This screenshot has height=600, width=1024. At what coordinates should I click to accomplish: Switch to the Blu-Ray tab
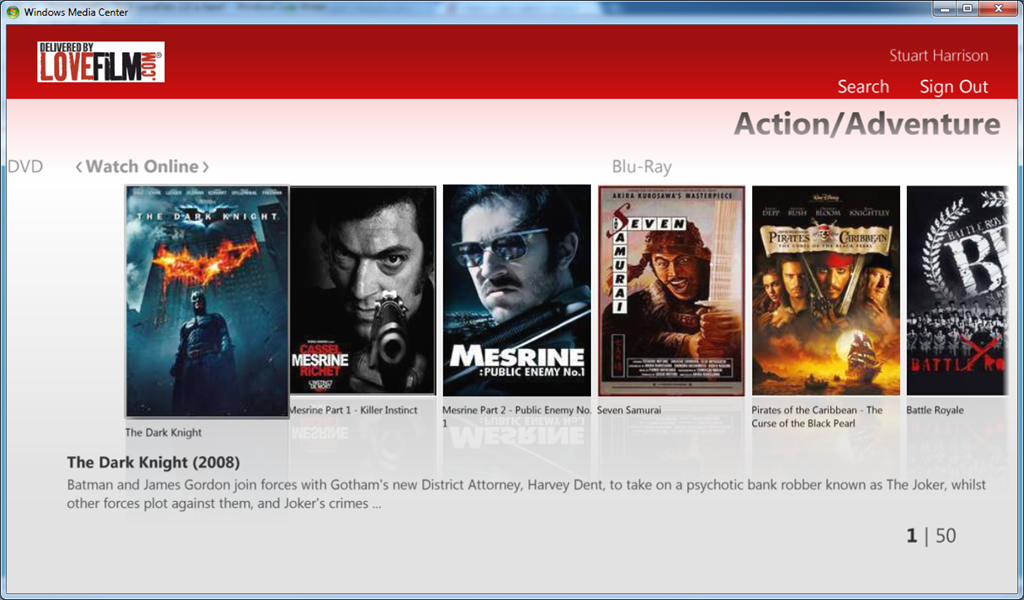pos(641,167)
